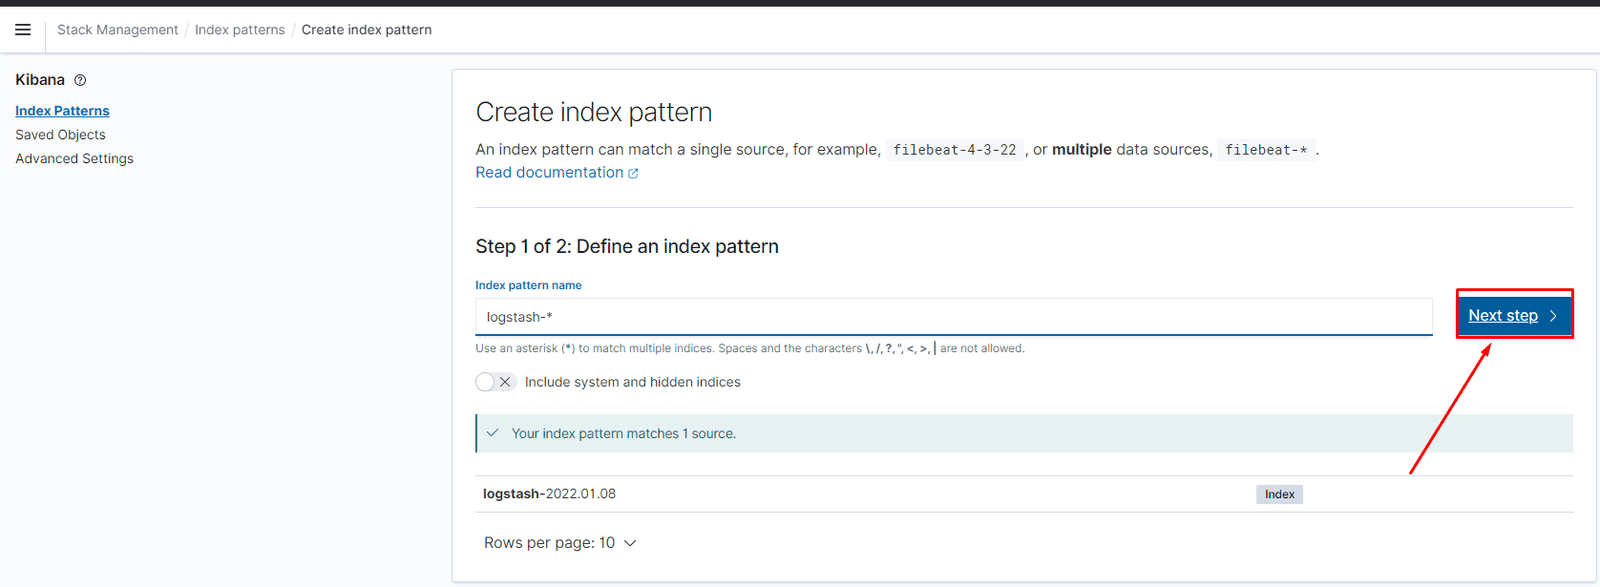Click the filebeat-* example code text

click(1266, 150)
